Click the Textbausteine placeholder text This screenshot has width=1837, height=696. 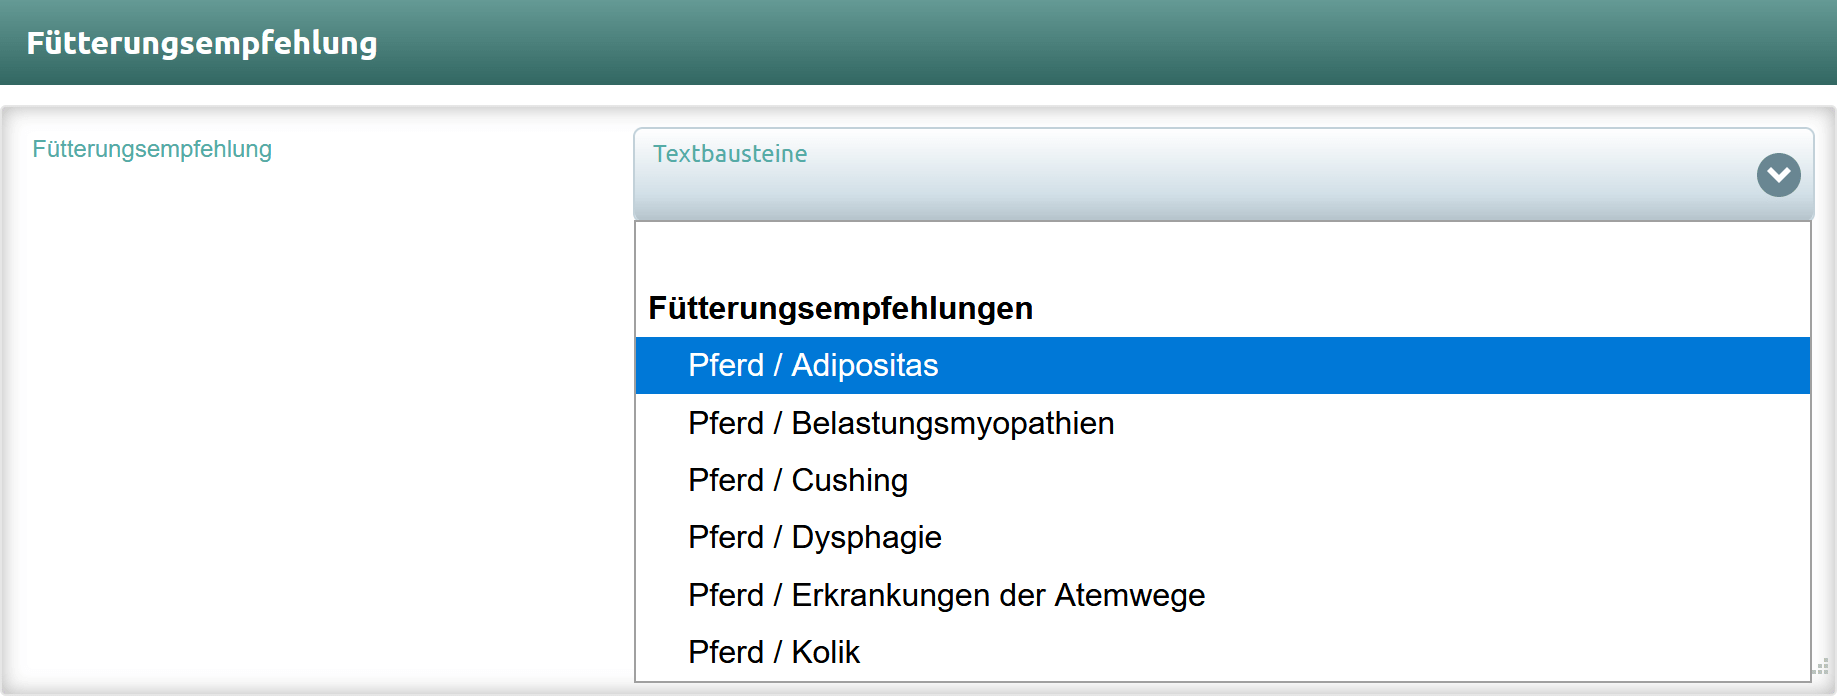(730, 154)
